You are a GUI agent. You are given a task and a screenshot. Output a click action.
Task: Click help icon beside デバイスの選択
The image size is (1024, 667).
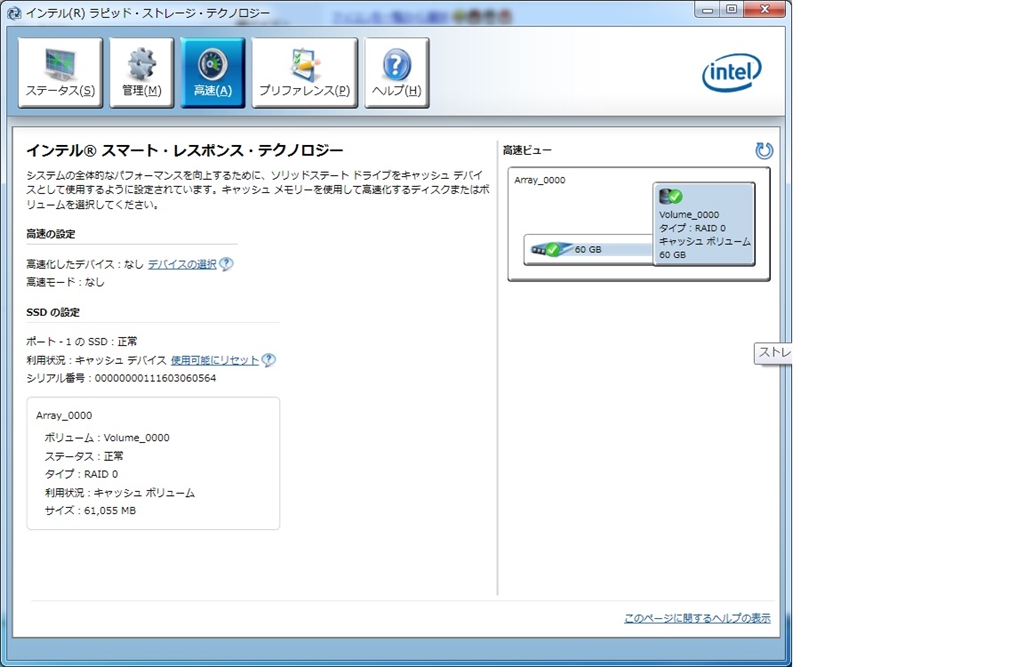tap(226, 264)
